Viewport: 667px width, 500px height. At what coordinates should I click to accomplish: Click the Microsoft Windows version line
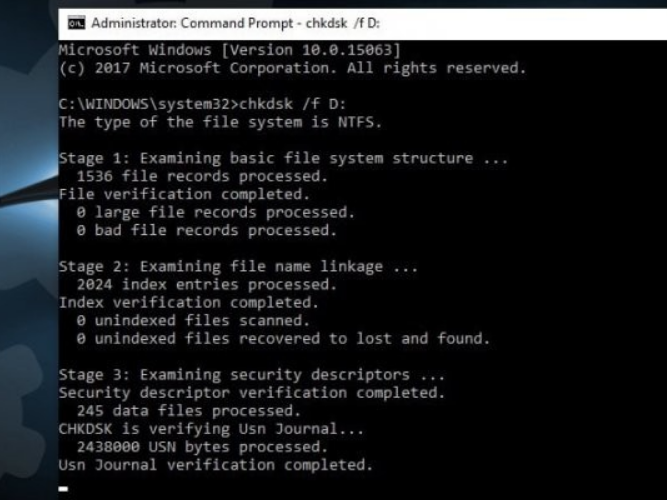coord(230,50)
